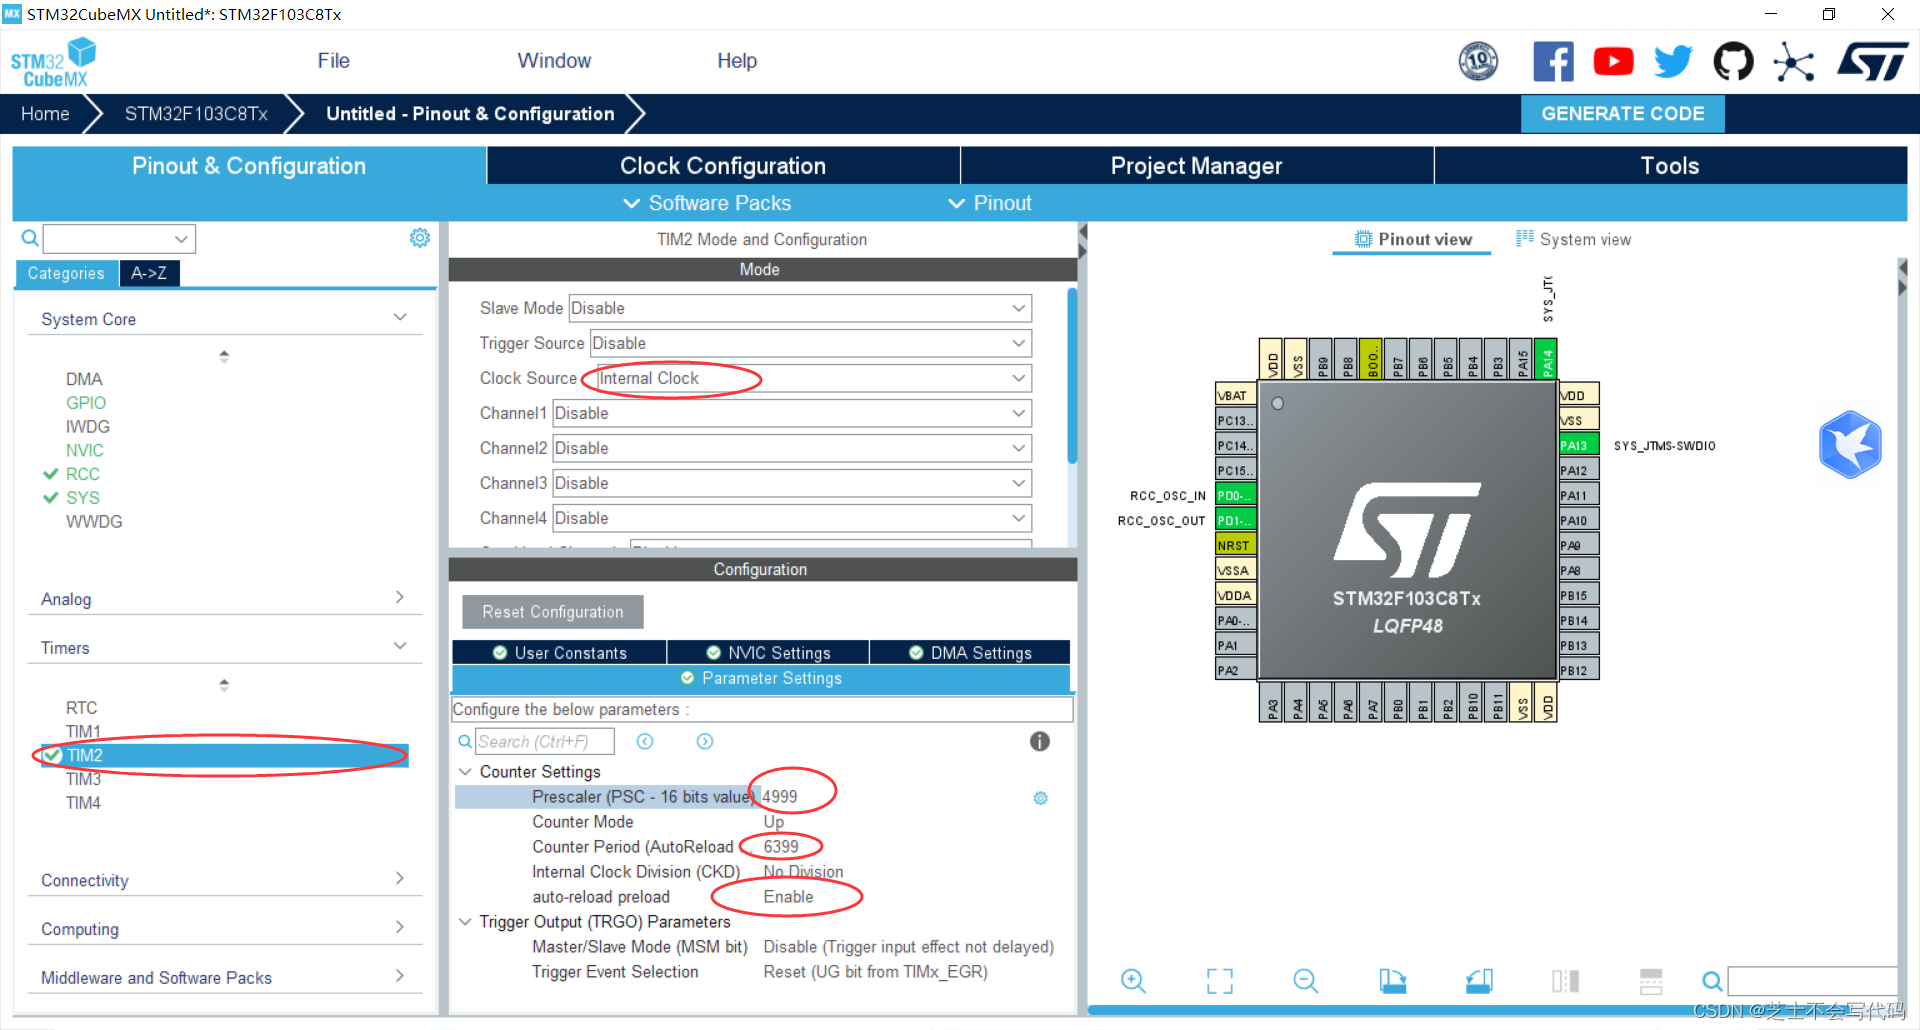Switch to the Clock Configuration tab
Image resolution: width=1920 pixels, height=1030 pixels.
pyautogui.click(x=723, y=166)
